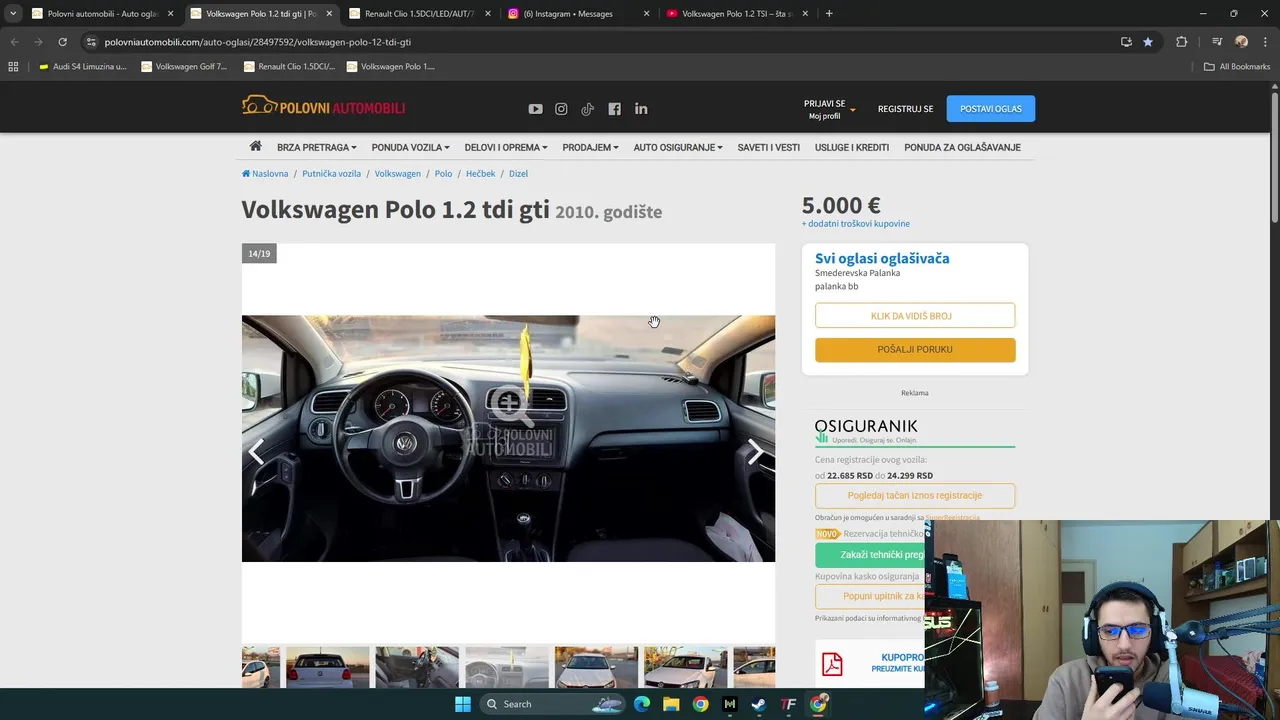Open the Instagram social icon in site header

tap(561, 109)
